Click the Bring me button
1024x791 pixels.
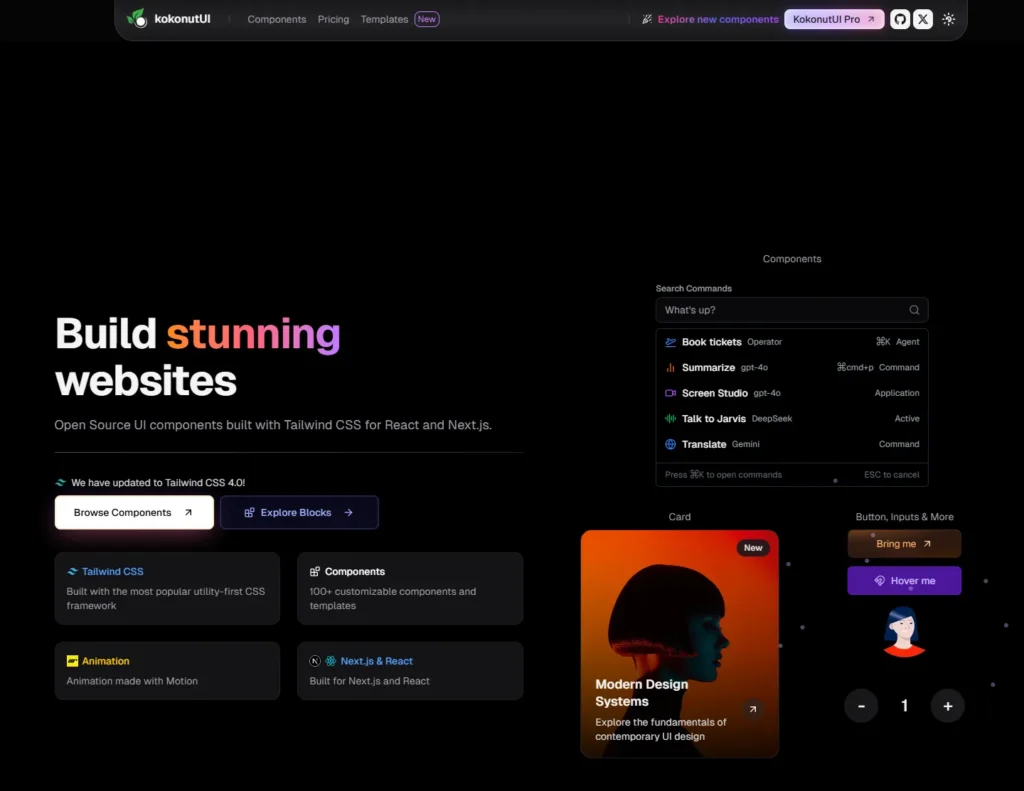904,543
